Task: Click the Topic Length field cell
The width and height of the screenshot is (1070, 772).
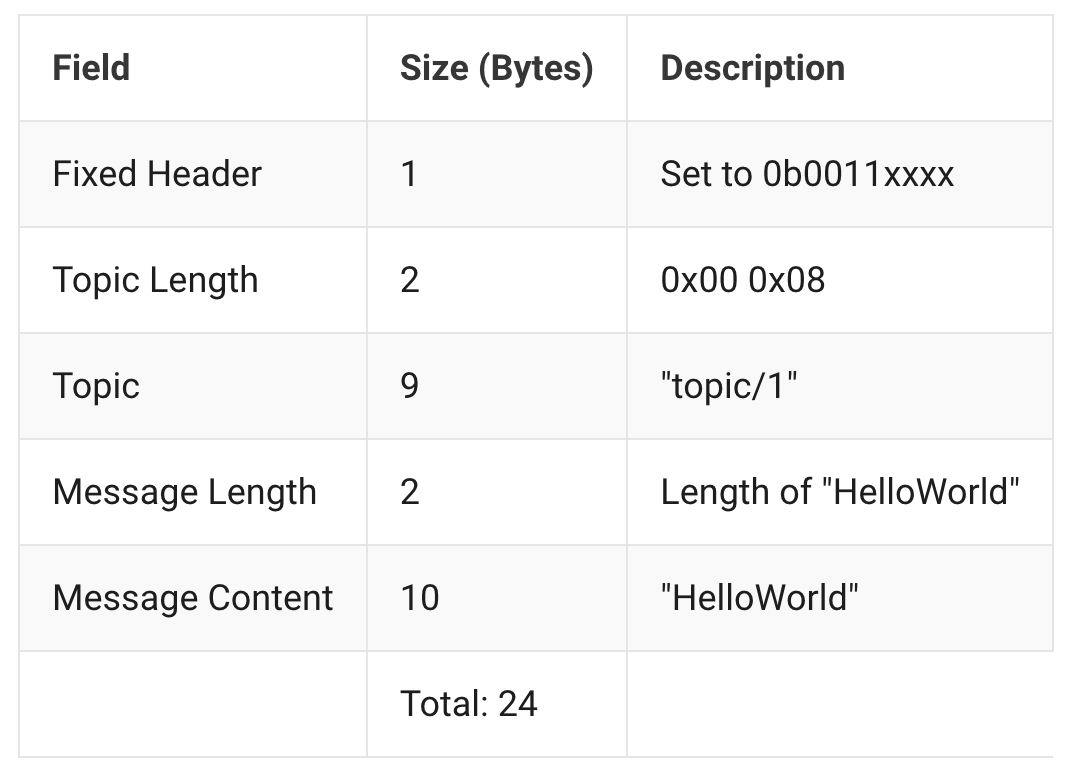Action: (x=155, y=280)
